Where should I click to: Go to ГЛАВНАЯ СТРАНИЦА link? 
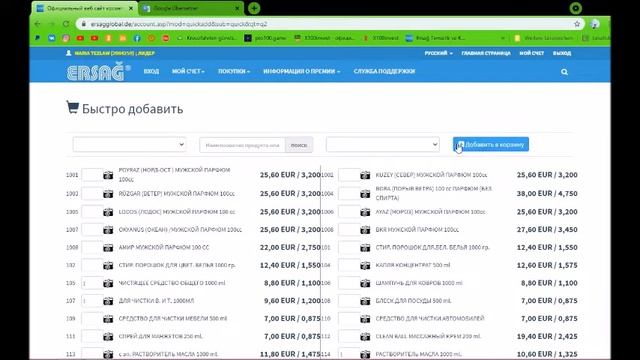click(x=486, y=53)
